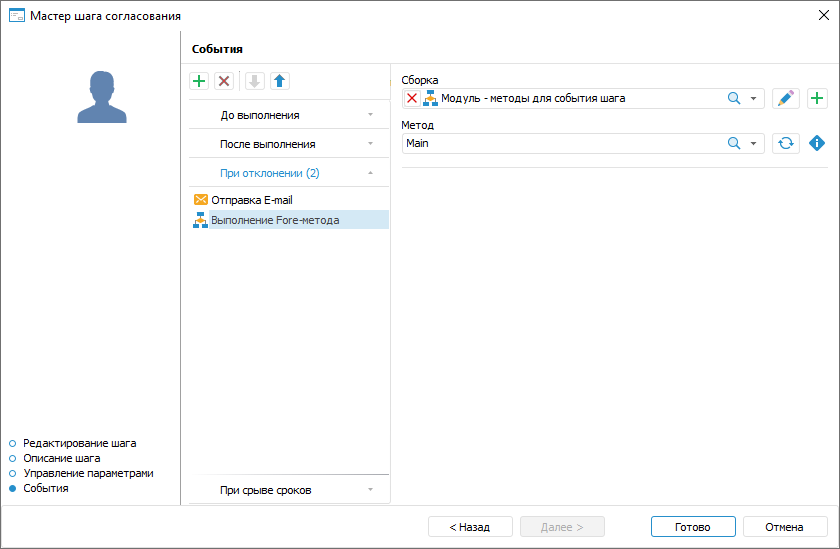Click the red X delete event icon
Viewport: 840px width, 549px height.
(x=224, y=81)
